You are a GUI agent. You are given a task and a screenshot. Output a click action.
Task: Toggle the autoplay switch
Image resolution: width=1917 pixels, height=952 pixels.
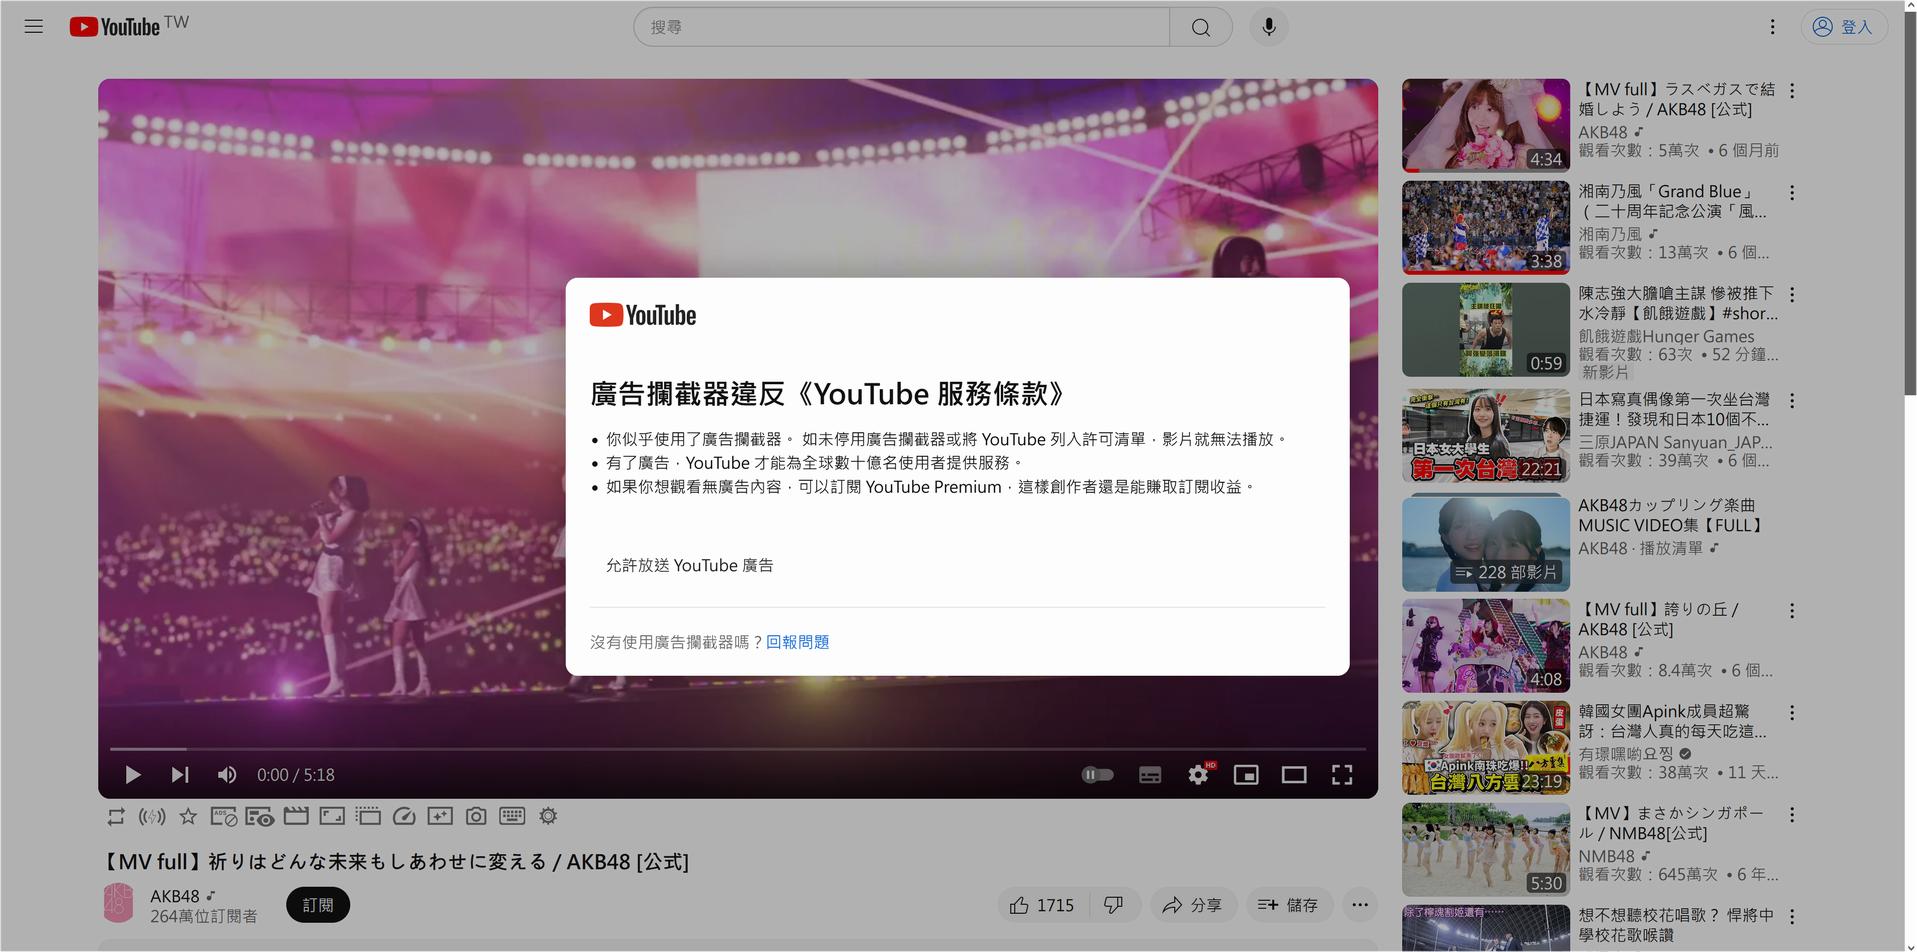tap(1098, 775)
